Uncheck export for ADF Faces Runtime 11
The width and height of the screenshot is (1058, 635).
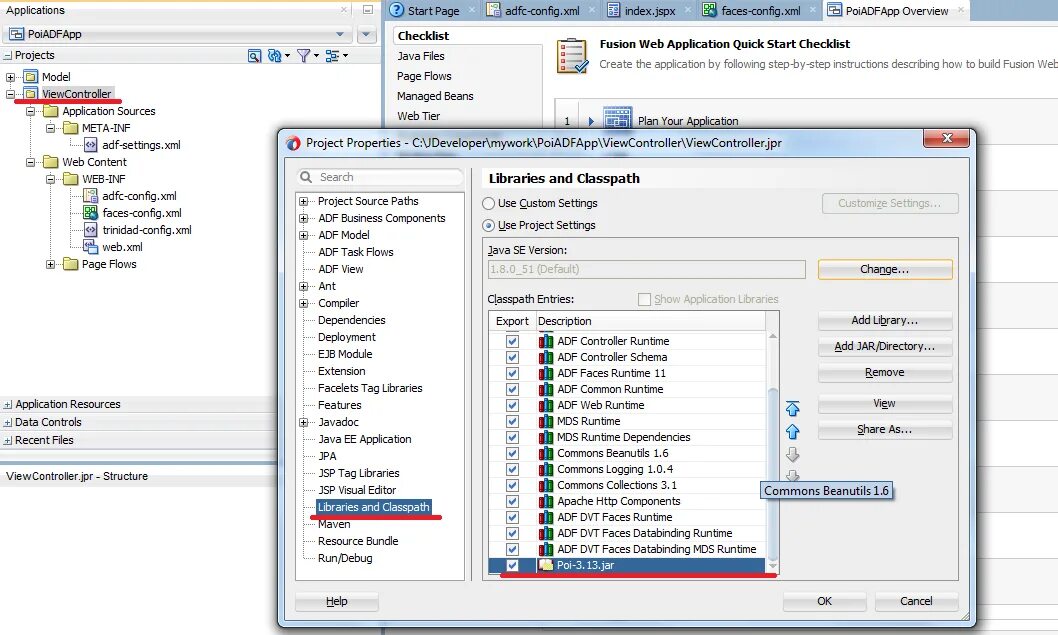click(513, 373)
